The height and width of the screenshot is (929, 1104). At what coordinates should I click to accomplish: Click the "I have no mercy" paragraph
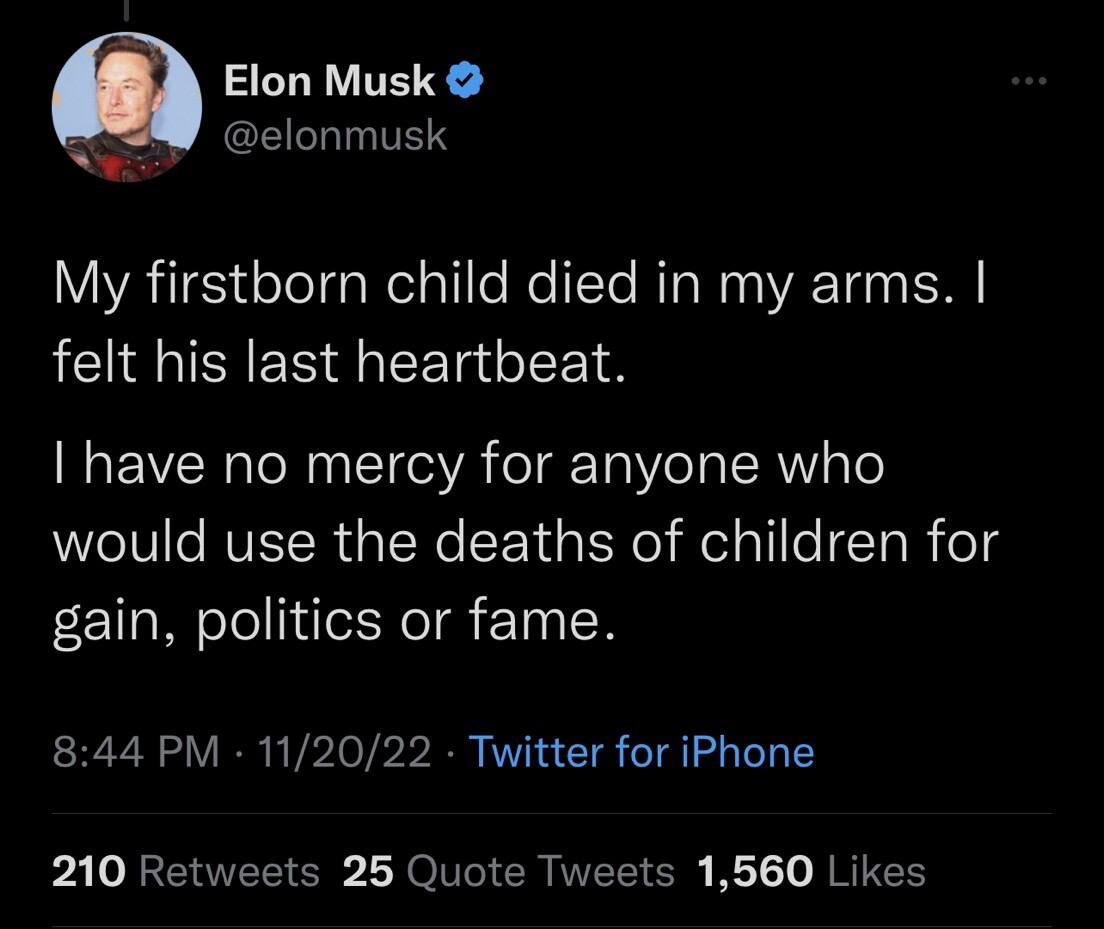pyautogui.click(x=525, y=542)
